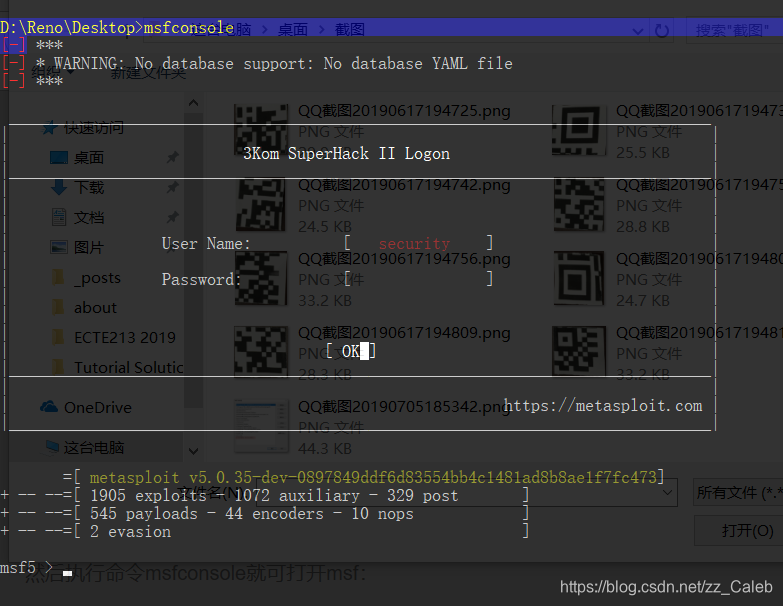783x606 pixels.
Task: Open 下载 downloads arrow icon in sidebar
Action: (x=59, y=188)
